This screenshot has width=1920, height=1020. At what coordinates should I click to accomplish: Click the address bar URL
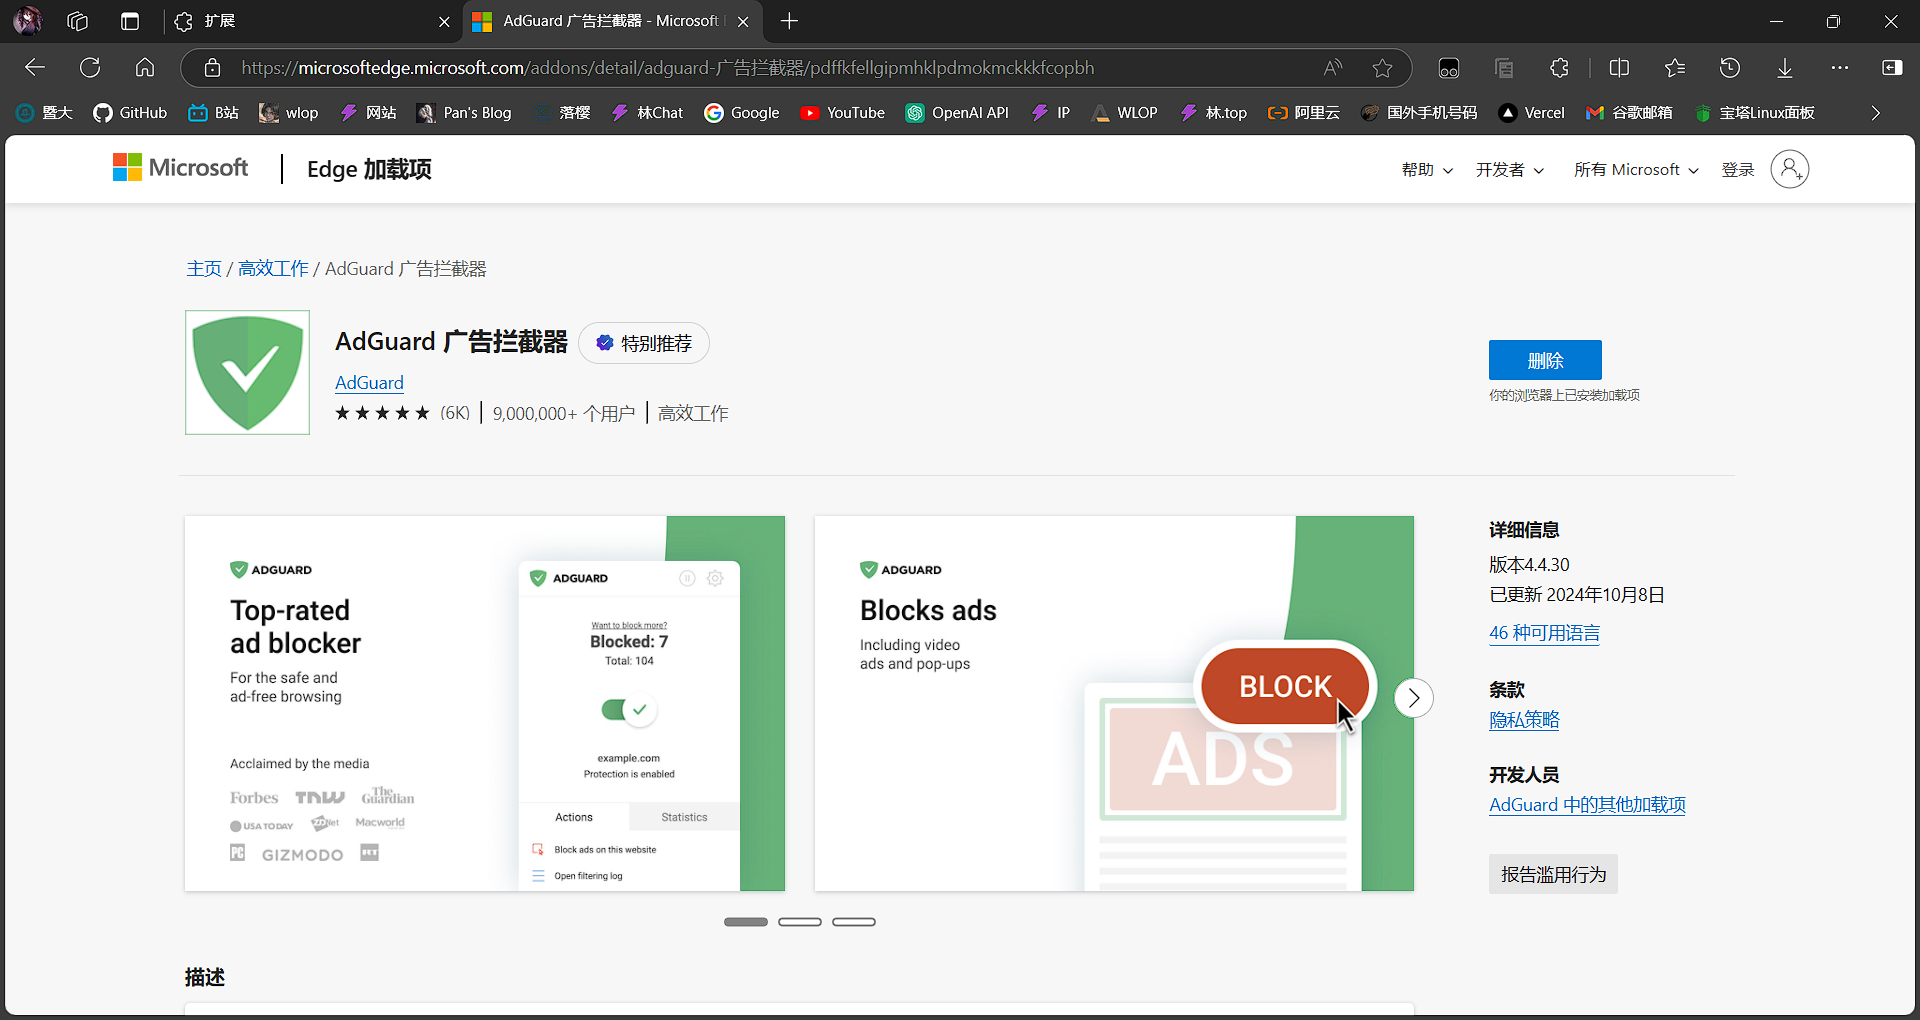point(667,68)
